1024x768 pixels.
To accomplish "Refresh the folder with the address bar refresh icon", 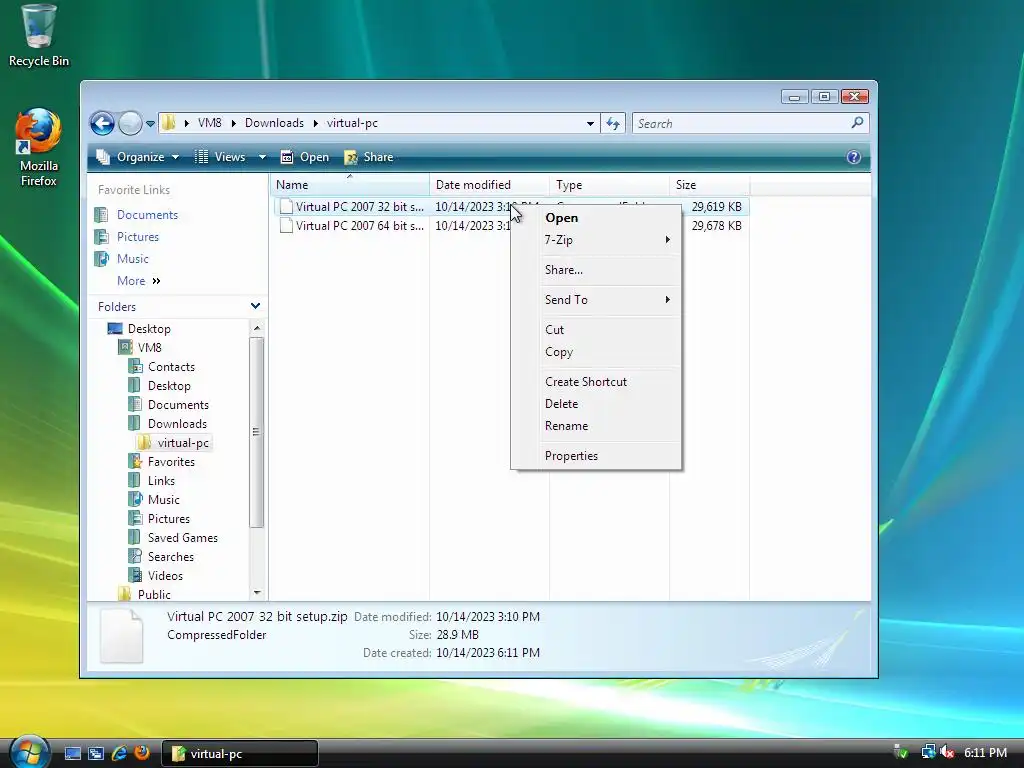I will [x=613, y=123].
